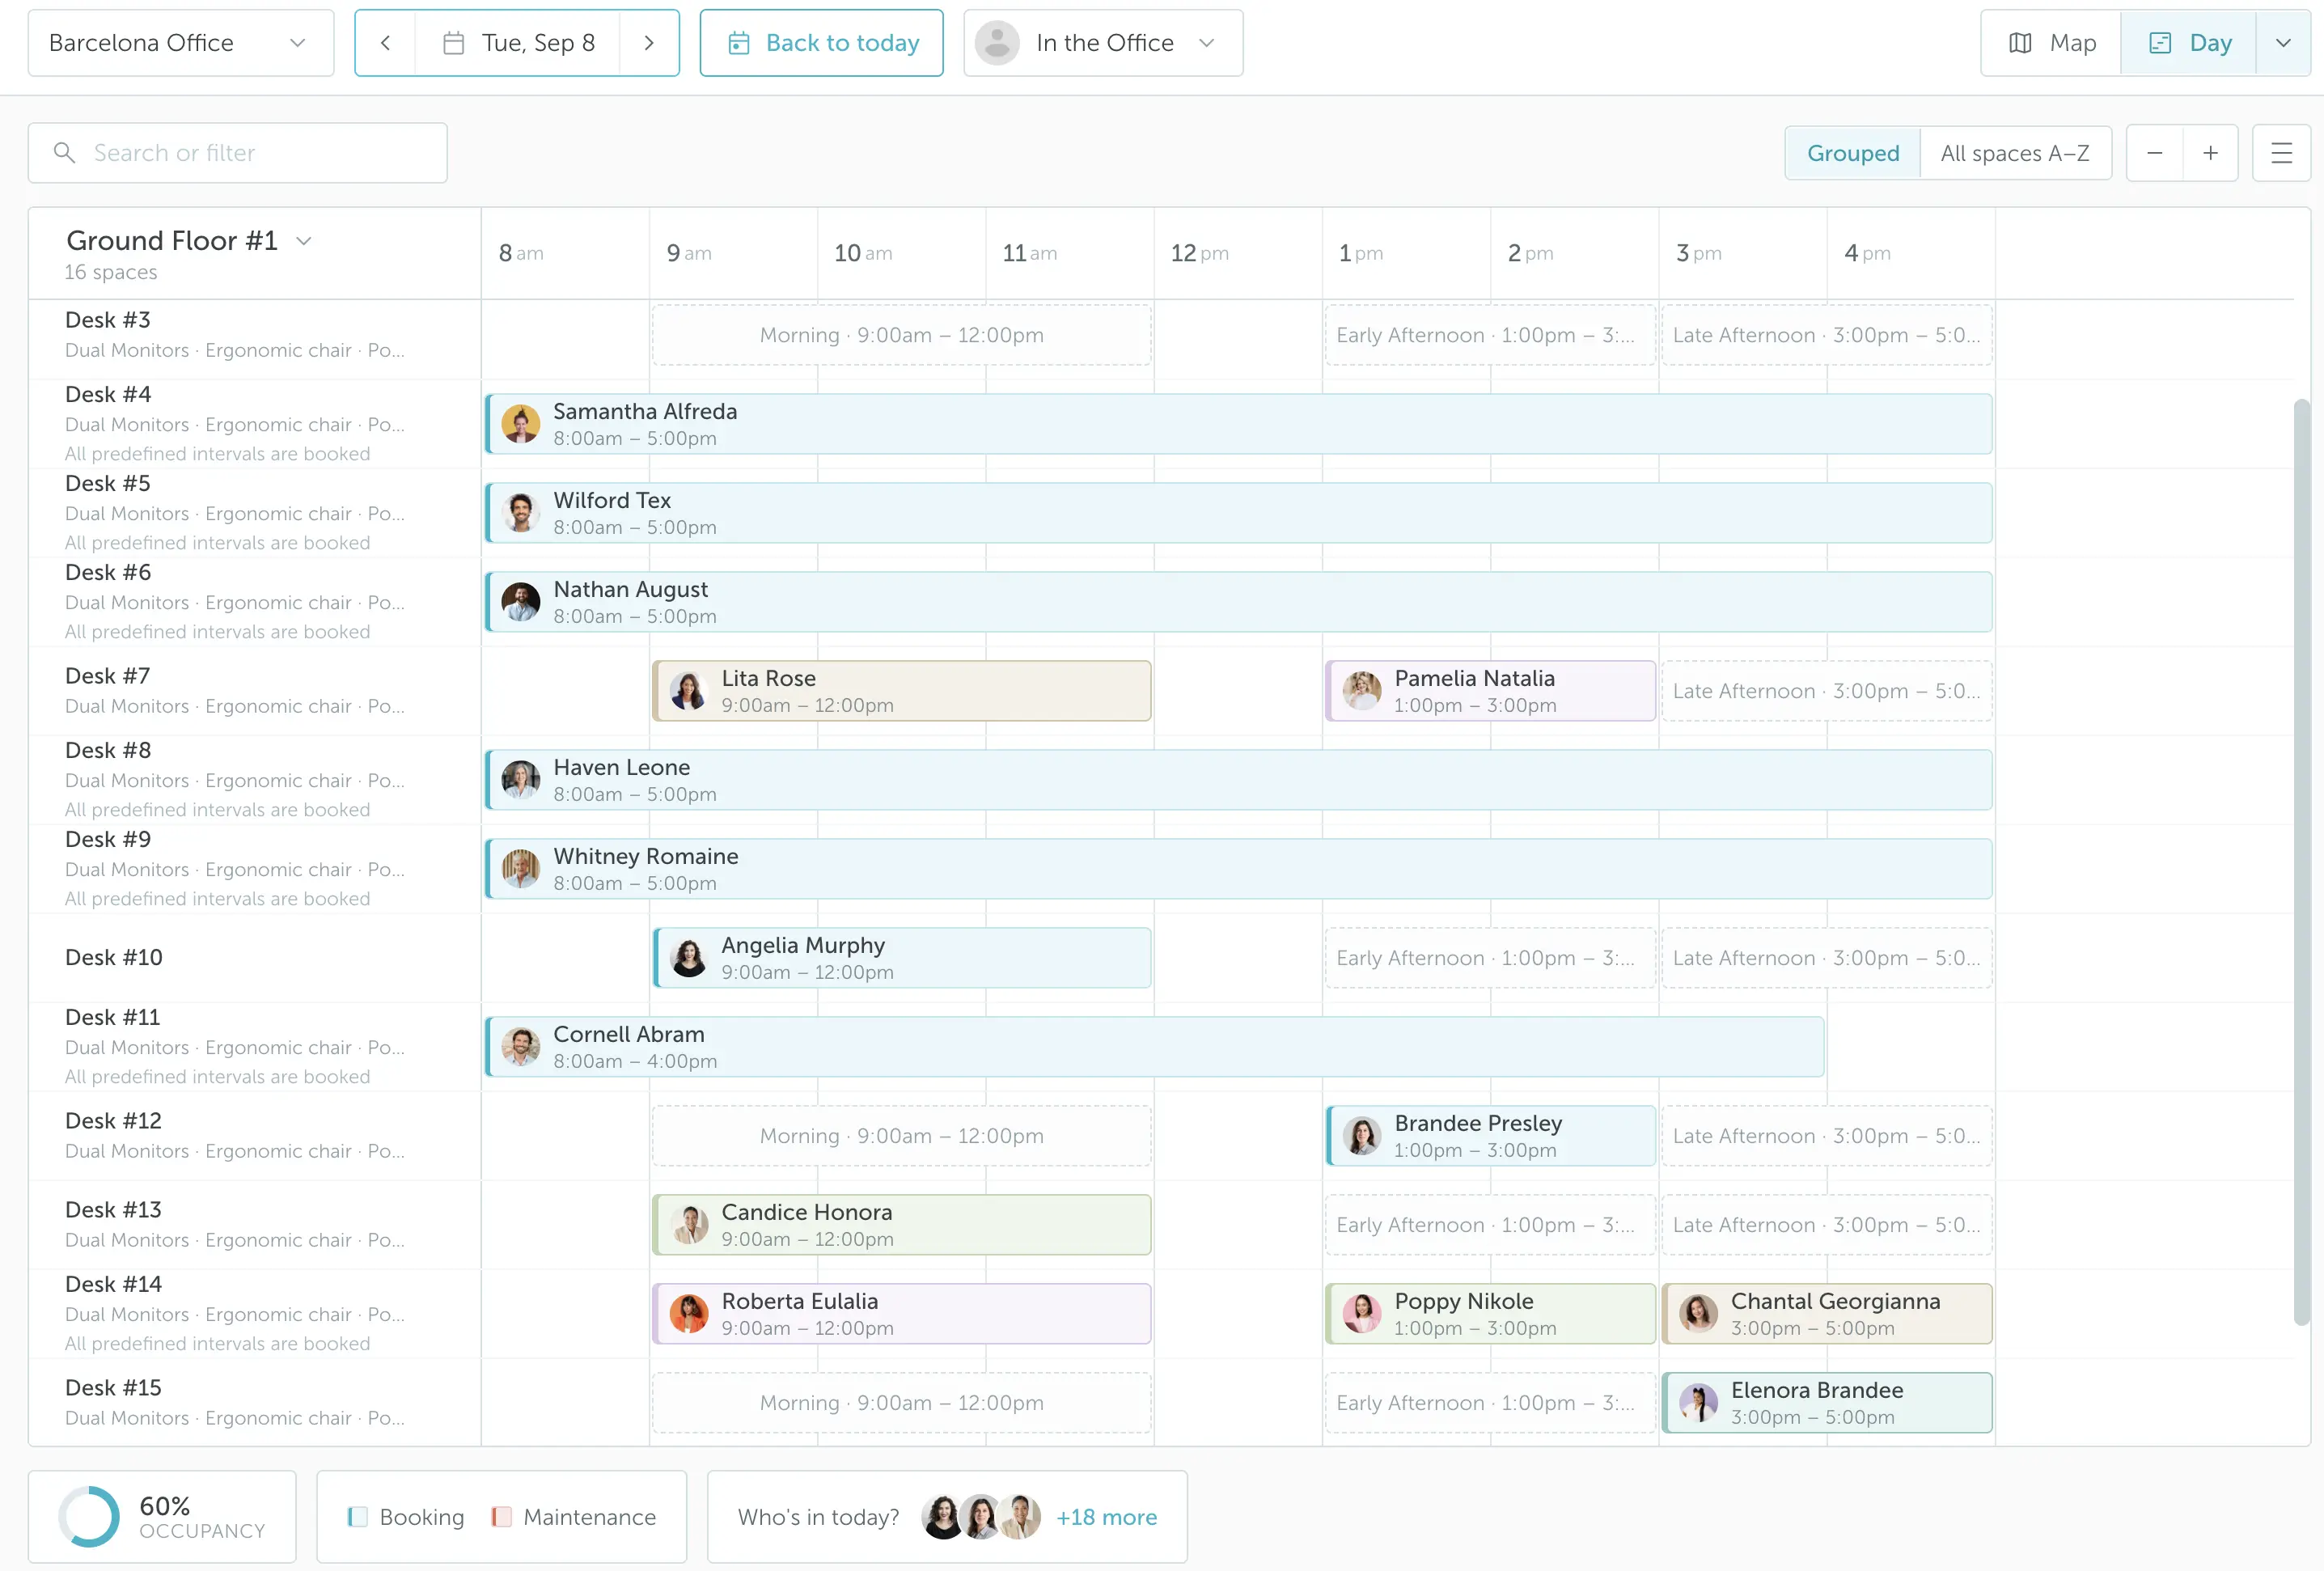Book Desk #15 Morning slot

click(901, 1403)
